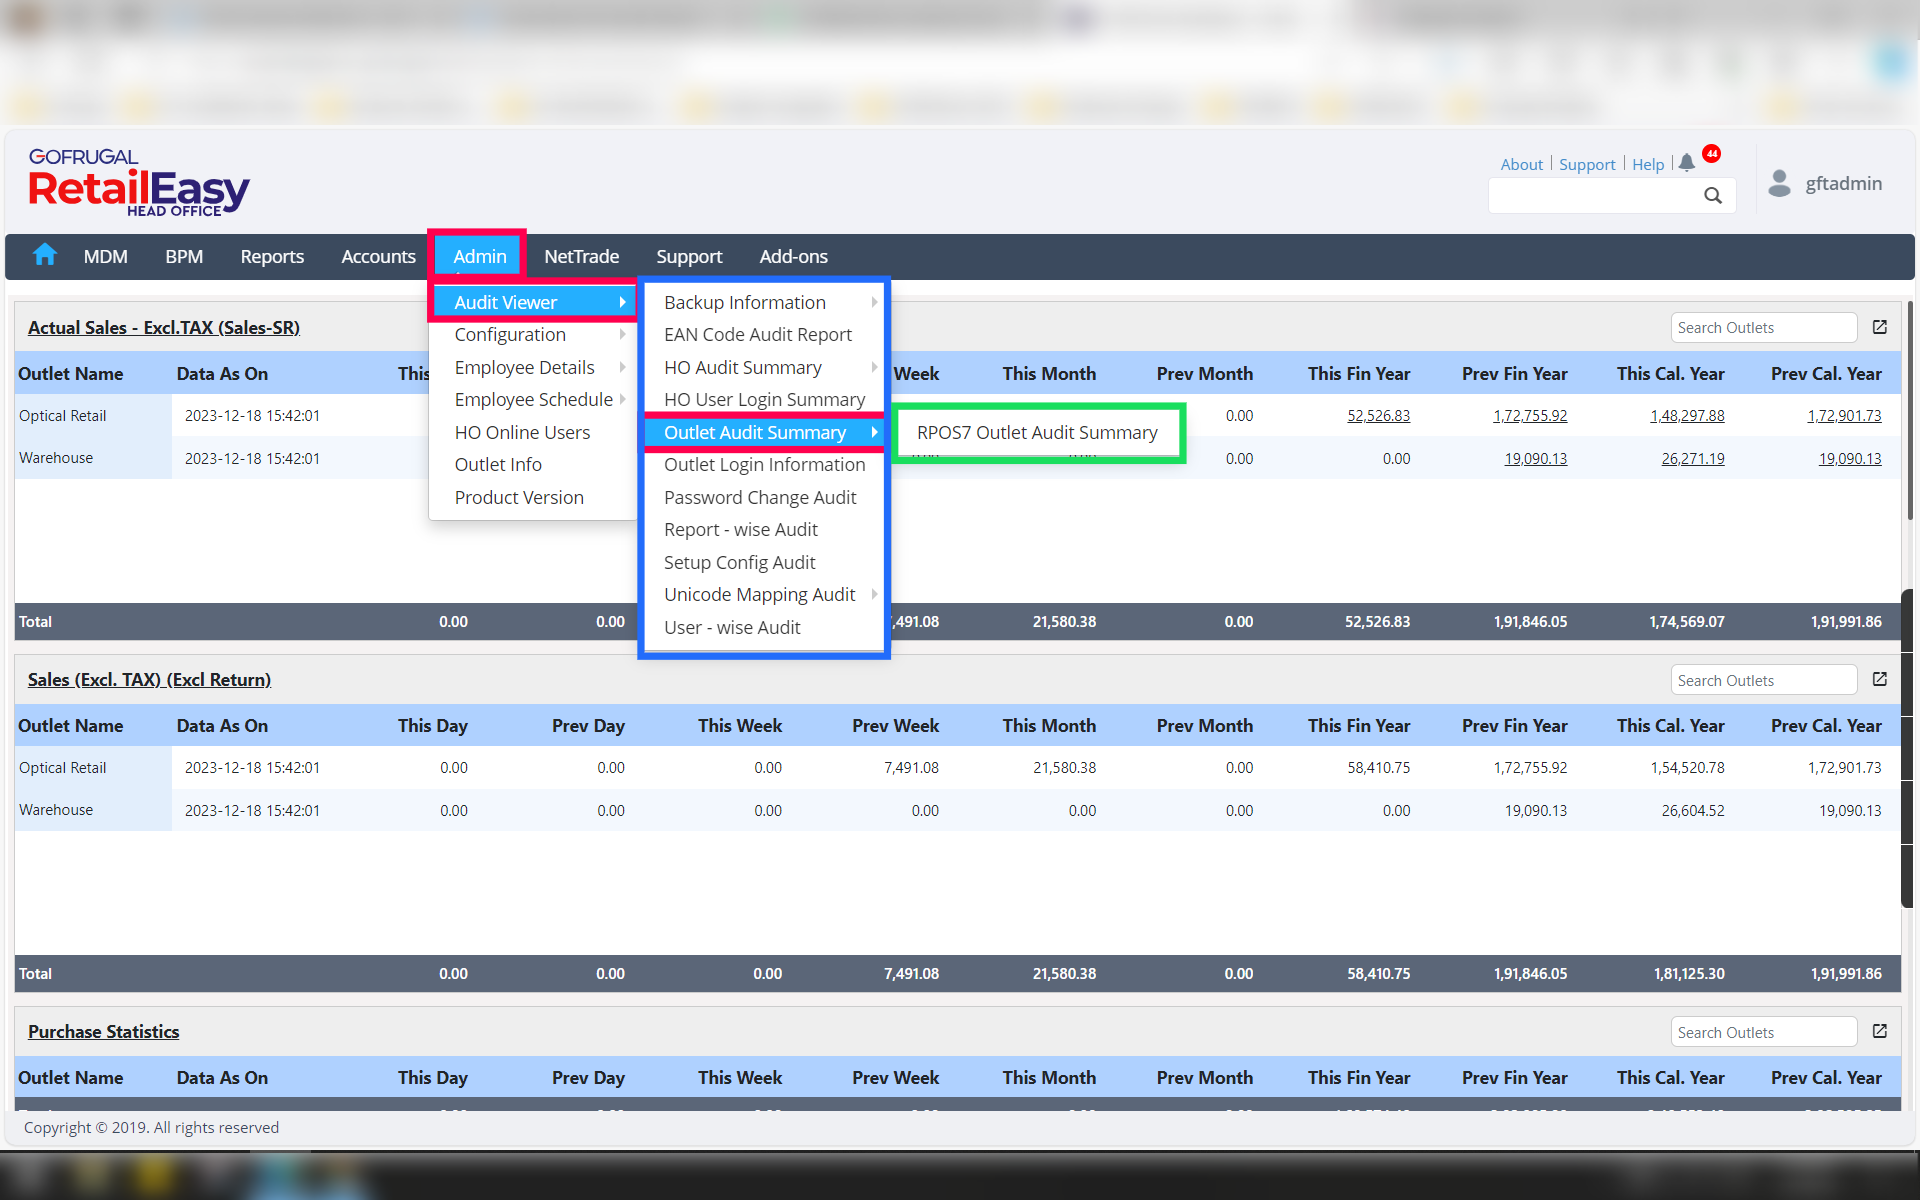Open Actual Sales panel in new window
1920x1200 pixels.
[x=1880, y=327]
